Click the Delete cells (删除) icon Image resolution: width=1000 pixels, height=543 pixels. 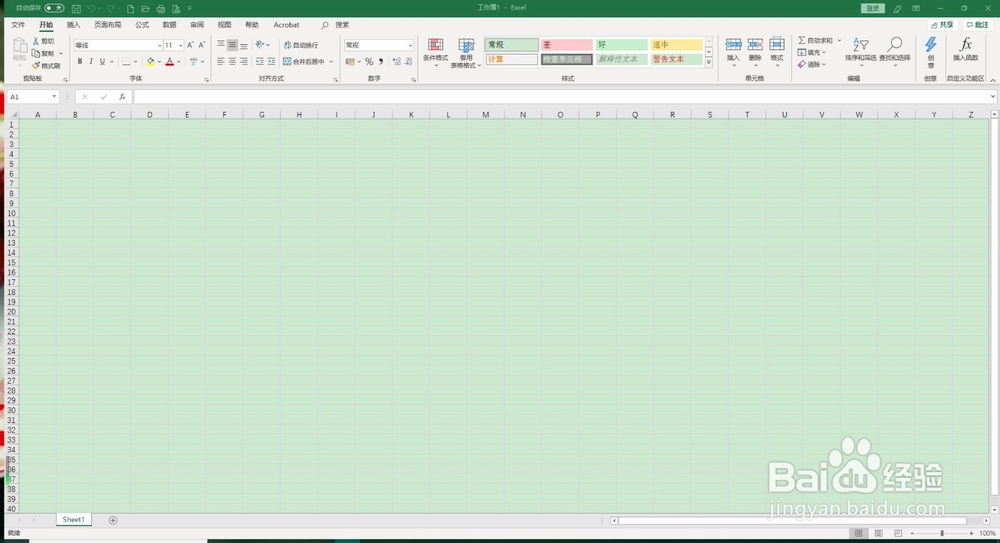tap(755, 45)
